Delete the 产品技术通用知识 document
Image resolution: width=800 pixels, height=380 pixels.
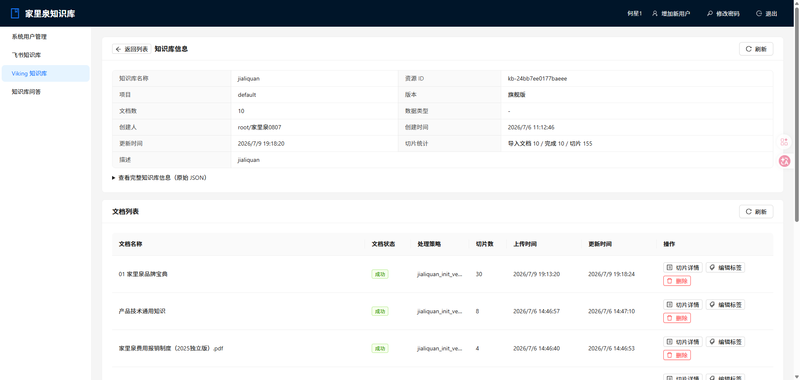coord(677,318)
